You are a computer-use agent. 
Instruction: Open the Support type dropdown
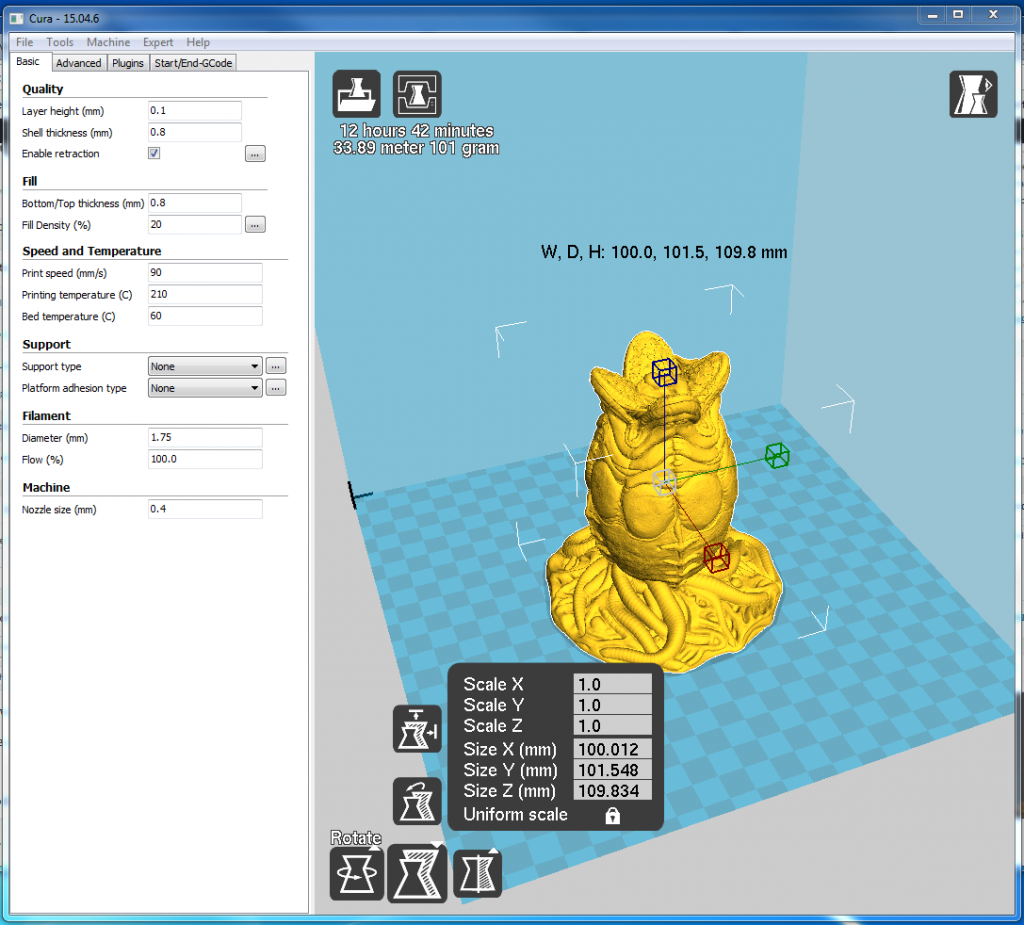coord(205,367)
